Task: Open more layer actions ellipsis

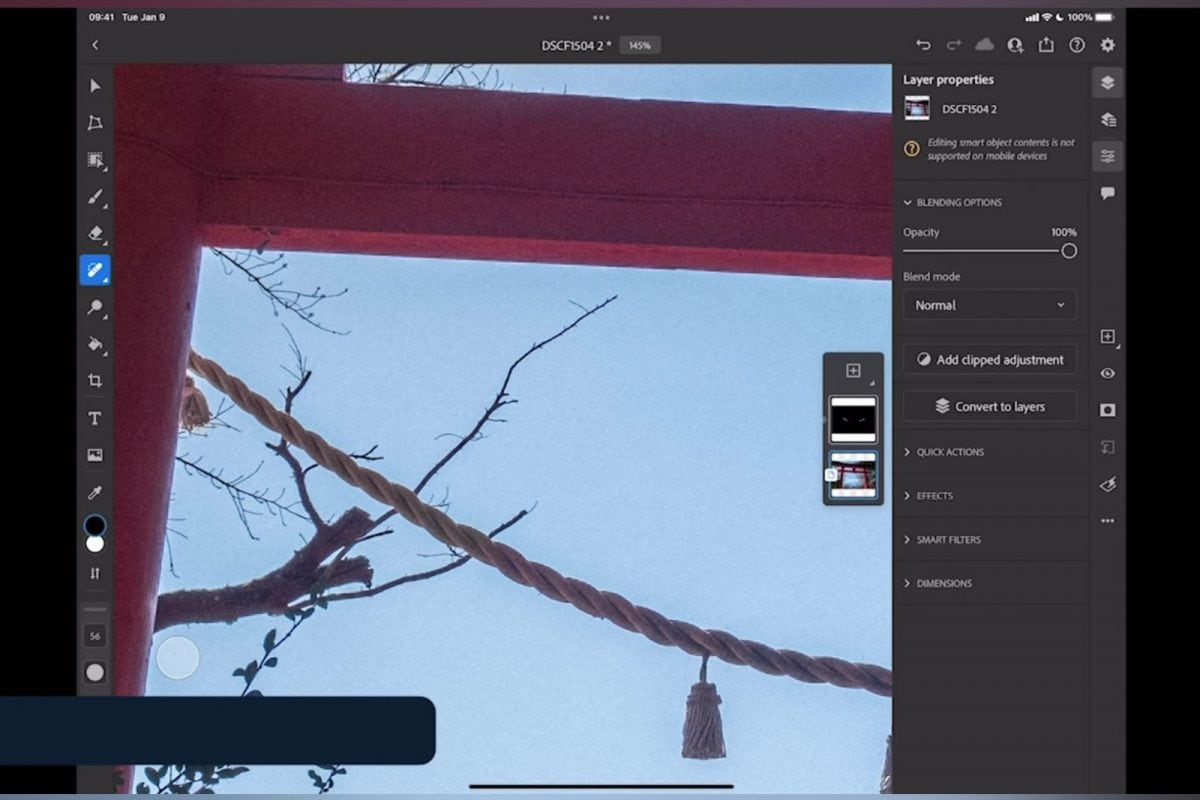Action: coord(1107,521)
